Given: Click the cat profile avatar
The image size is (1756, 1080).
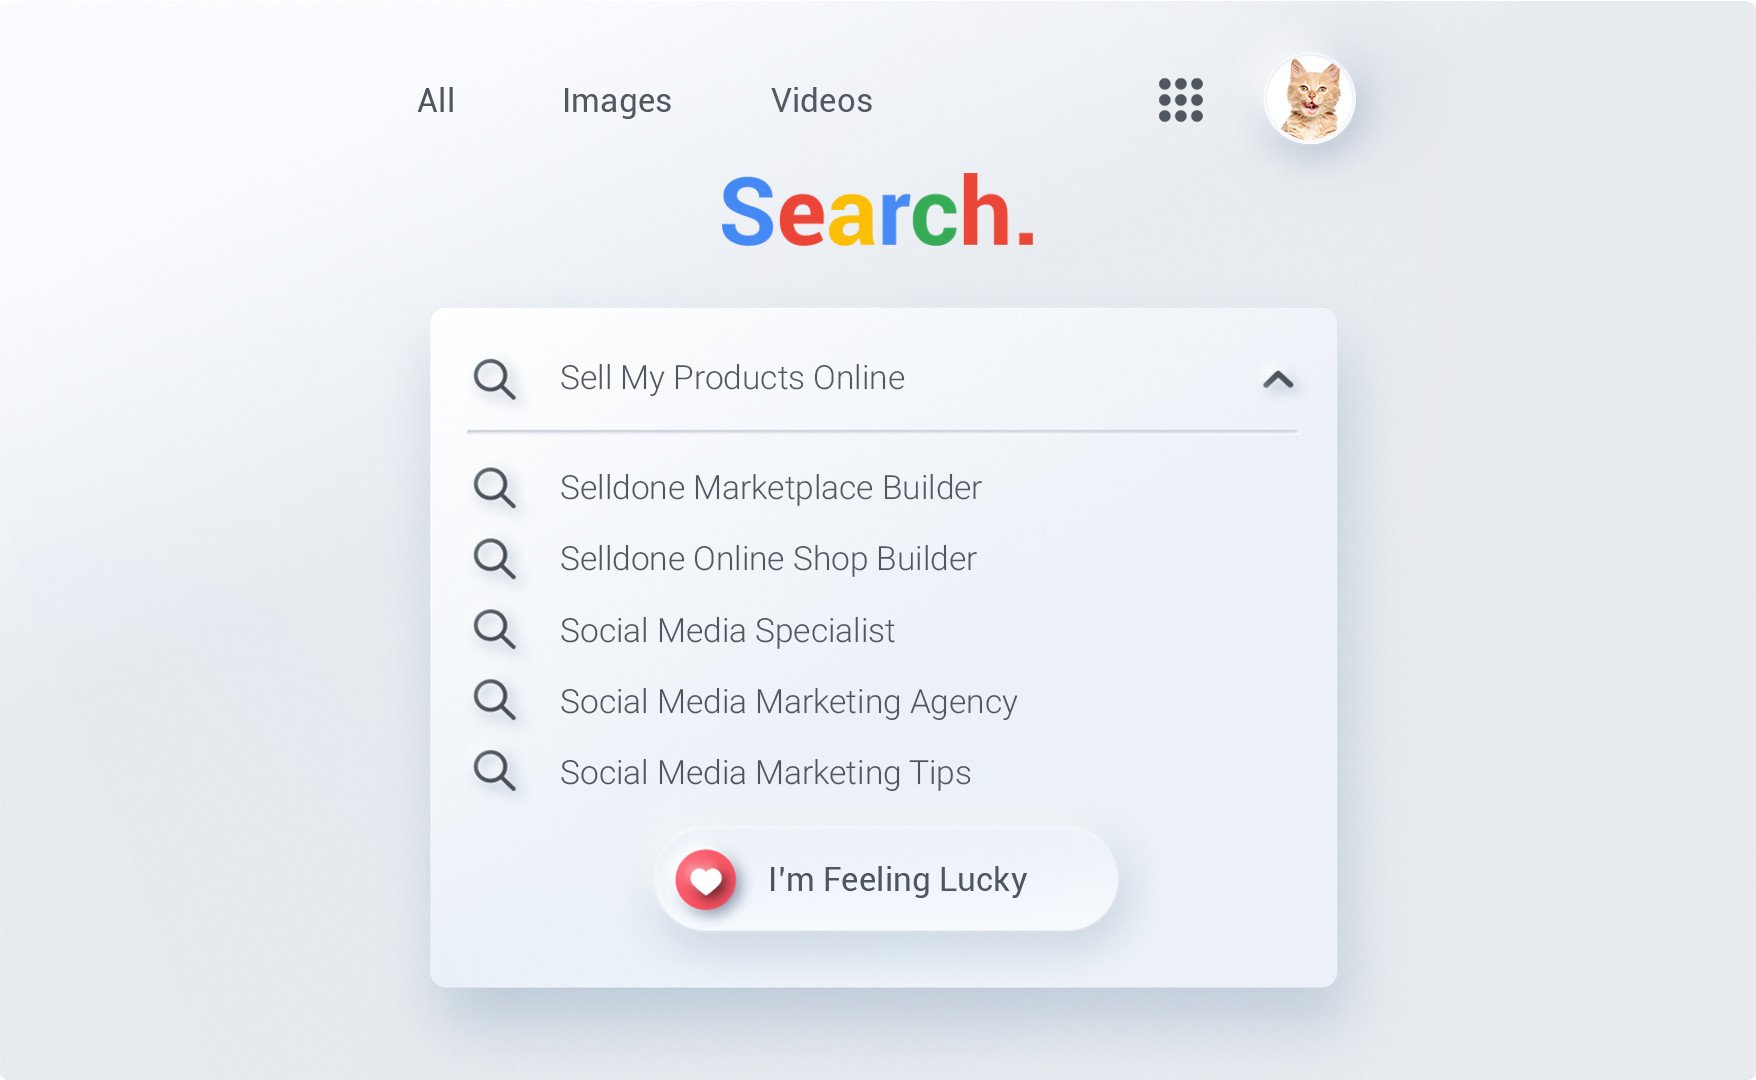Looking at the screenshot, I should (x=1309, y=99).
